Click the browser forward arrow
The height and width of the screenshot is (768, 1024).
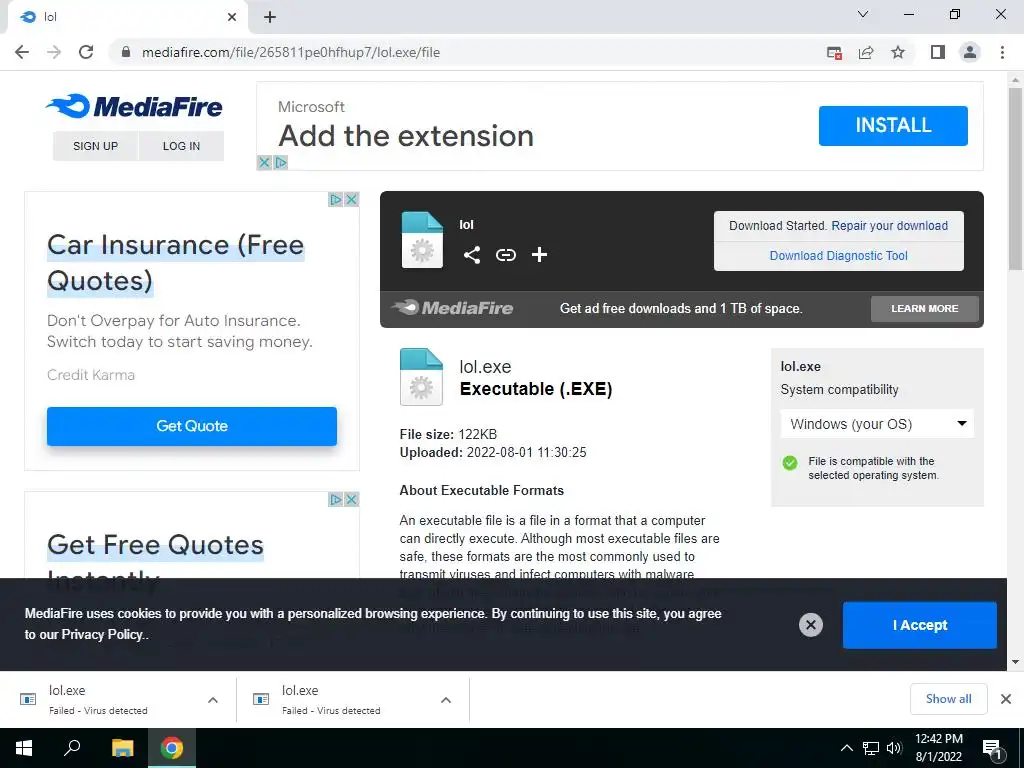coord(54,52)
